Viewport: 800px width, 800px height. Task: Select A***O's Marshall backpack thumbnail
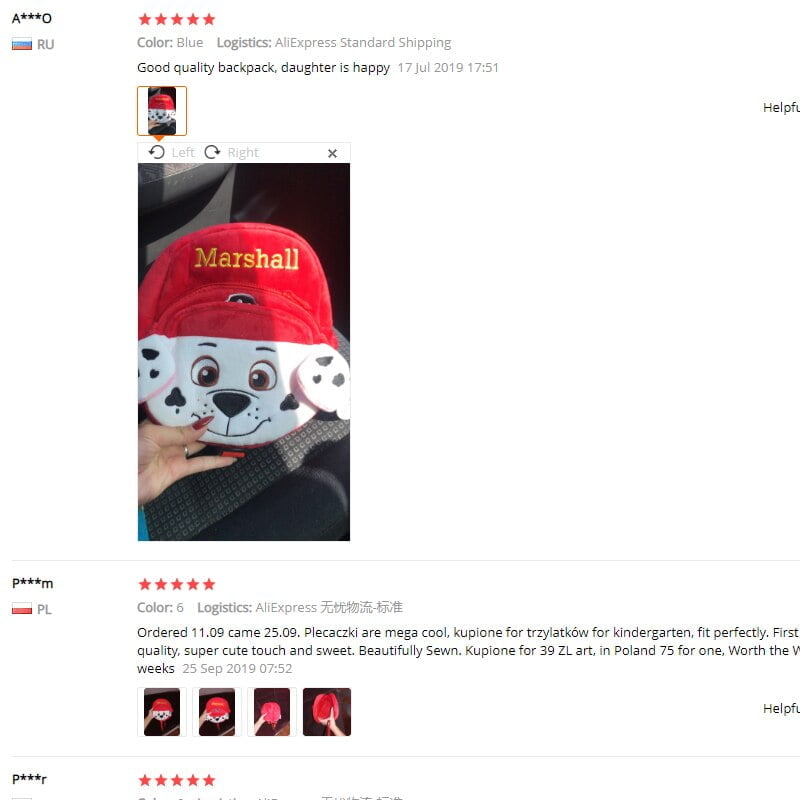click(x=162, y=111)
